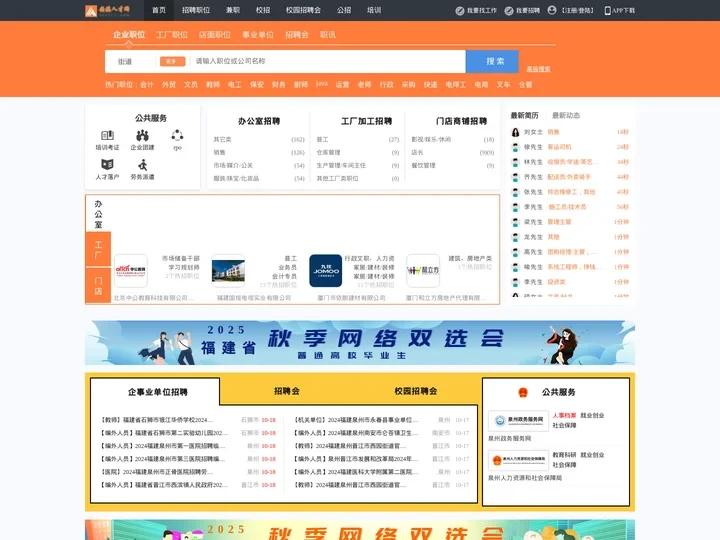This screenshot has width=720, height=540.
Task: Click hot job keyword java
Action: pyautogui.click(x=321, y=84)
